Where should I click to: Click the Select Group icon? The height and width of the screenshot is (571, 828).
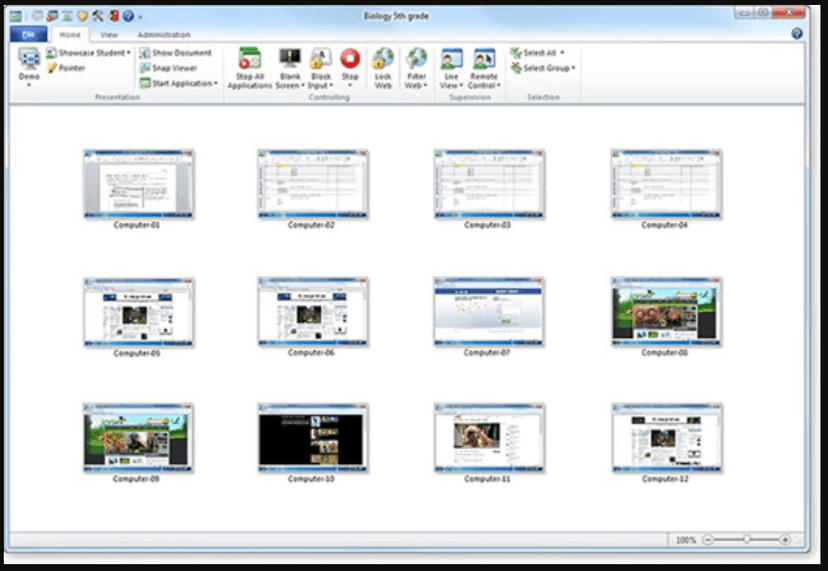(x=516, y=68)
